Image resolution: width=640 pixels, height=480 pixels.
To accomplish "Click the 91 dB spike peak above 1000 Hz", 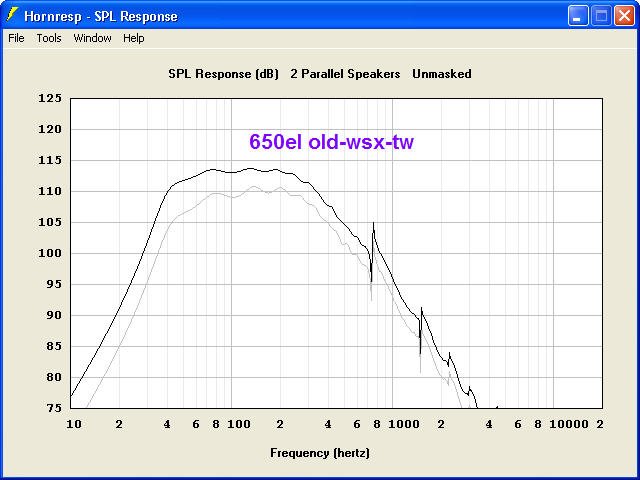I will (421, 308).
